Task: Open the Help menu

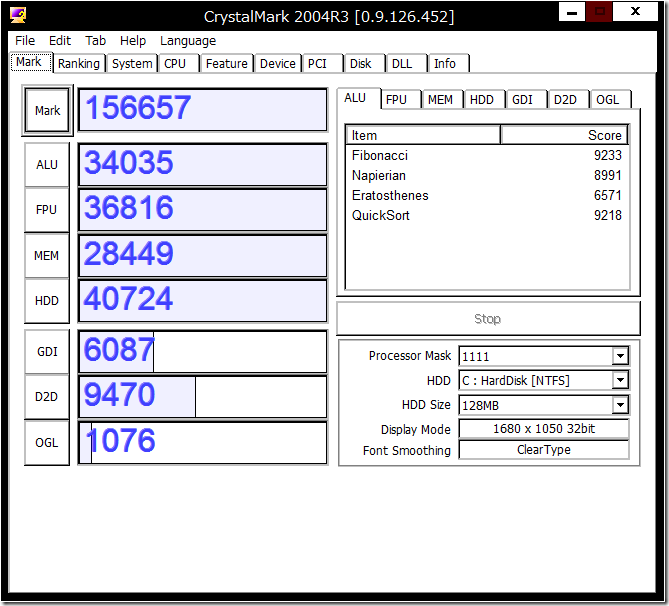Action: [133, 41]
